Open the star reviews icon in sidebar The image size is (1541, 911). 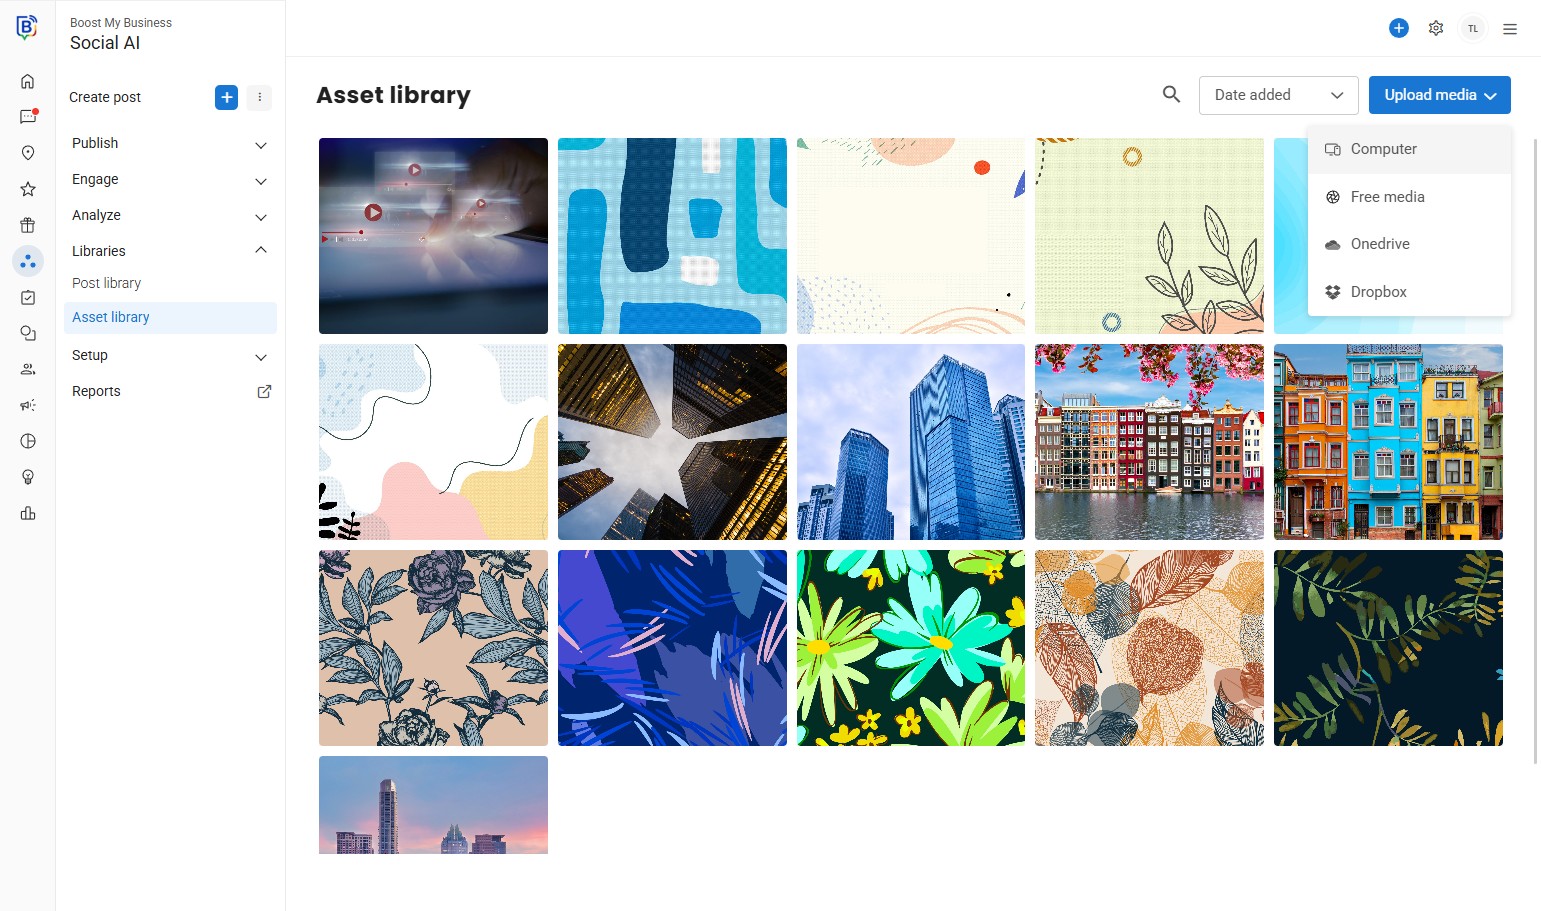(x=28, y=189)
